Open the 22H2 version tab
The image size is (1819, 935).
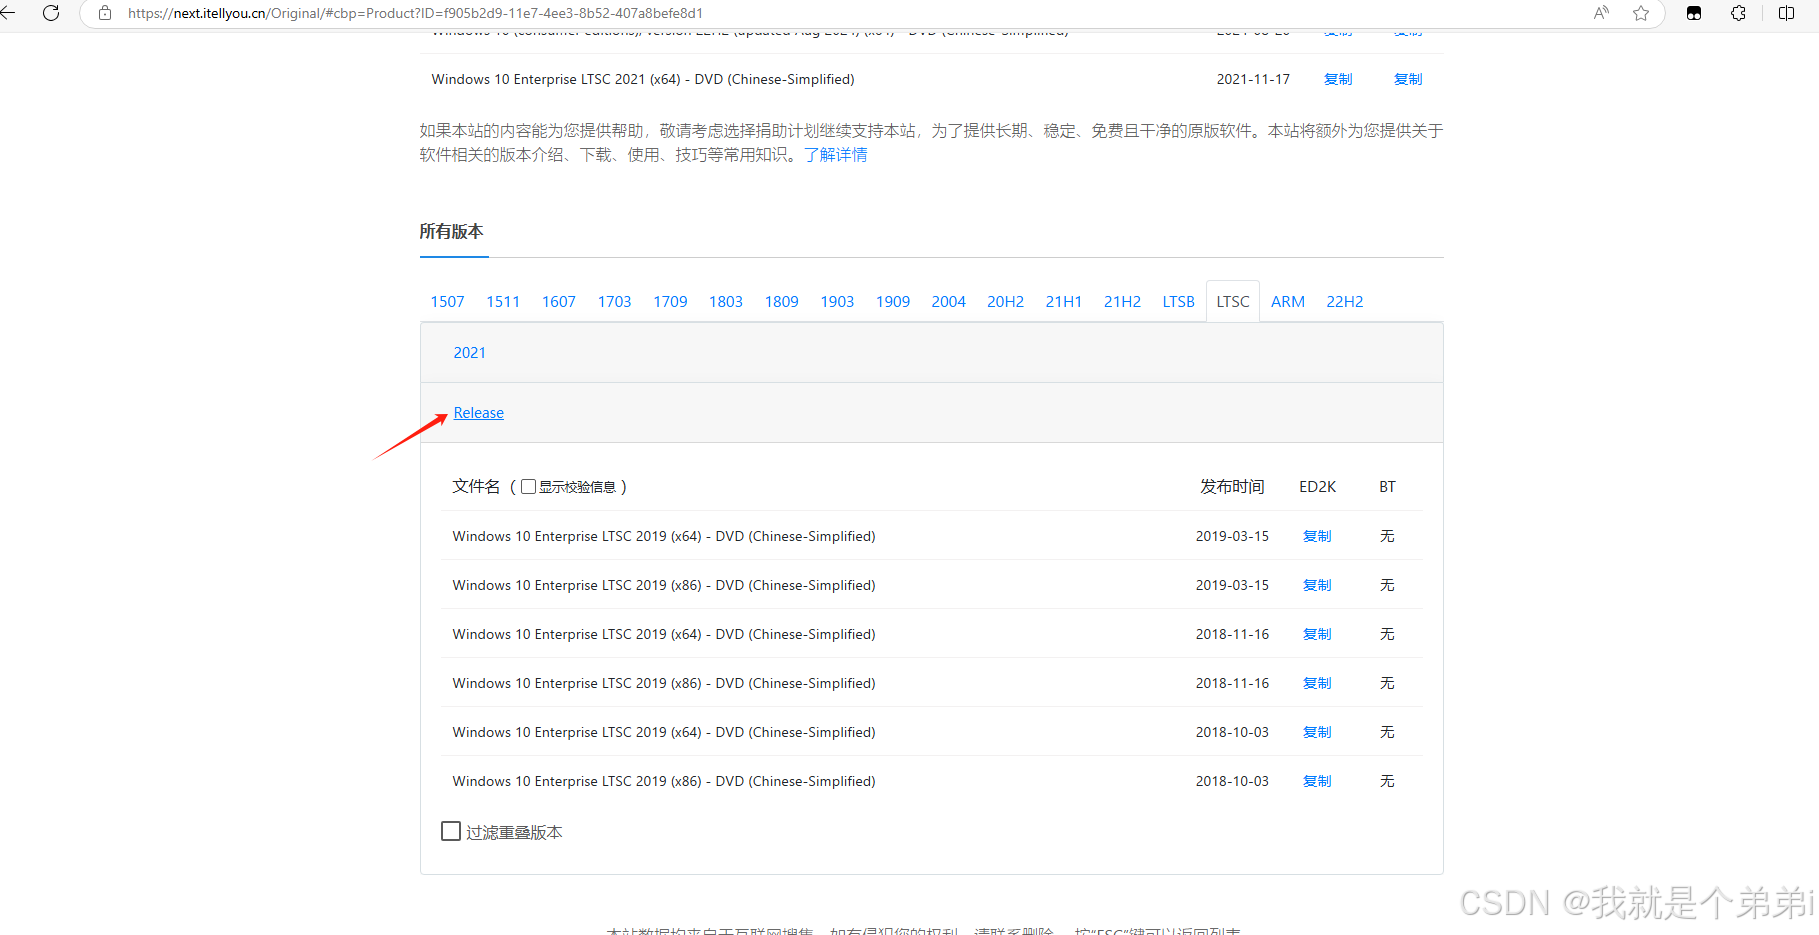pyautogui.click(x=1345, y=302)
